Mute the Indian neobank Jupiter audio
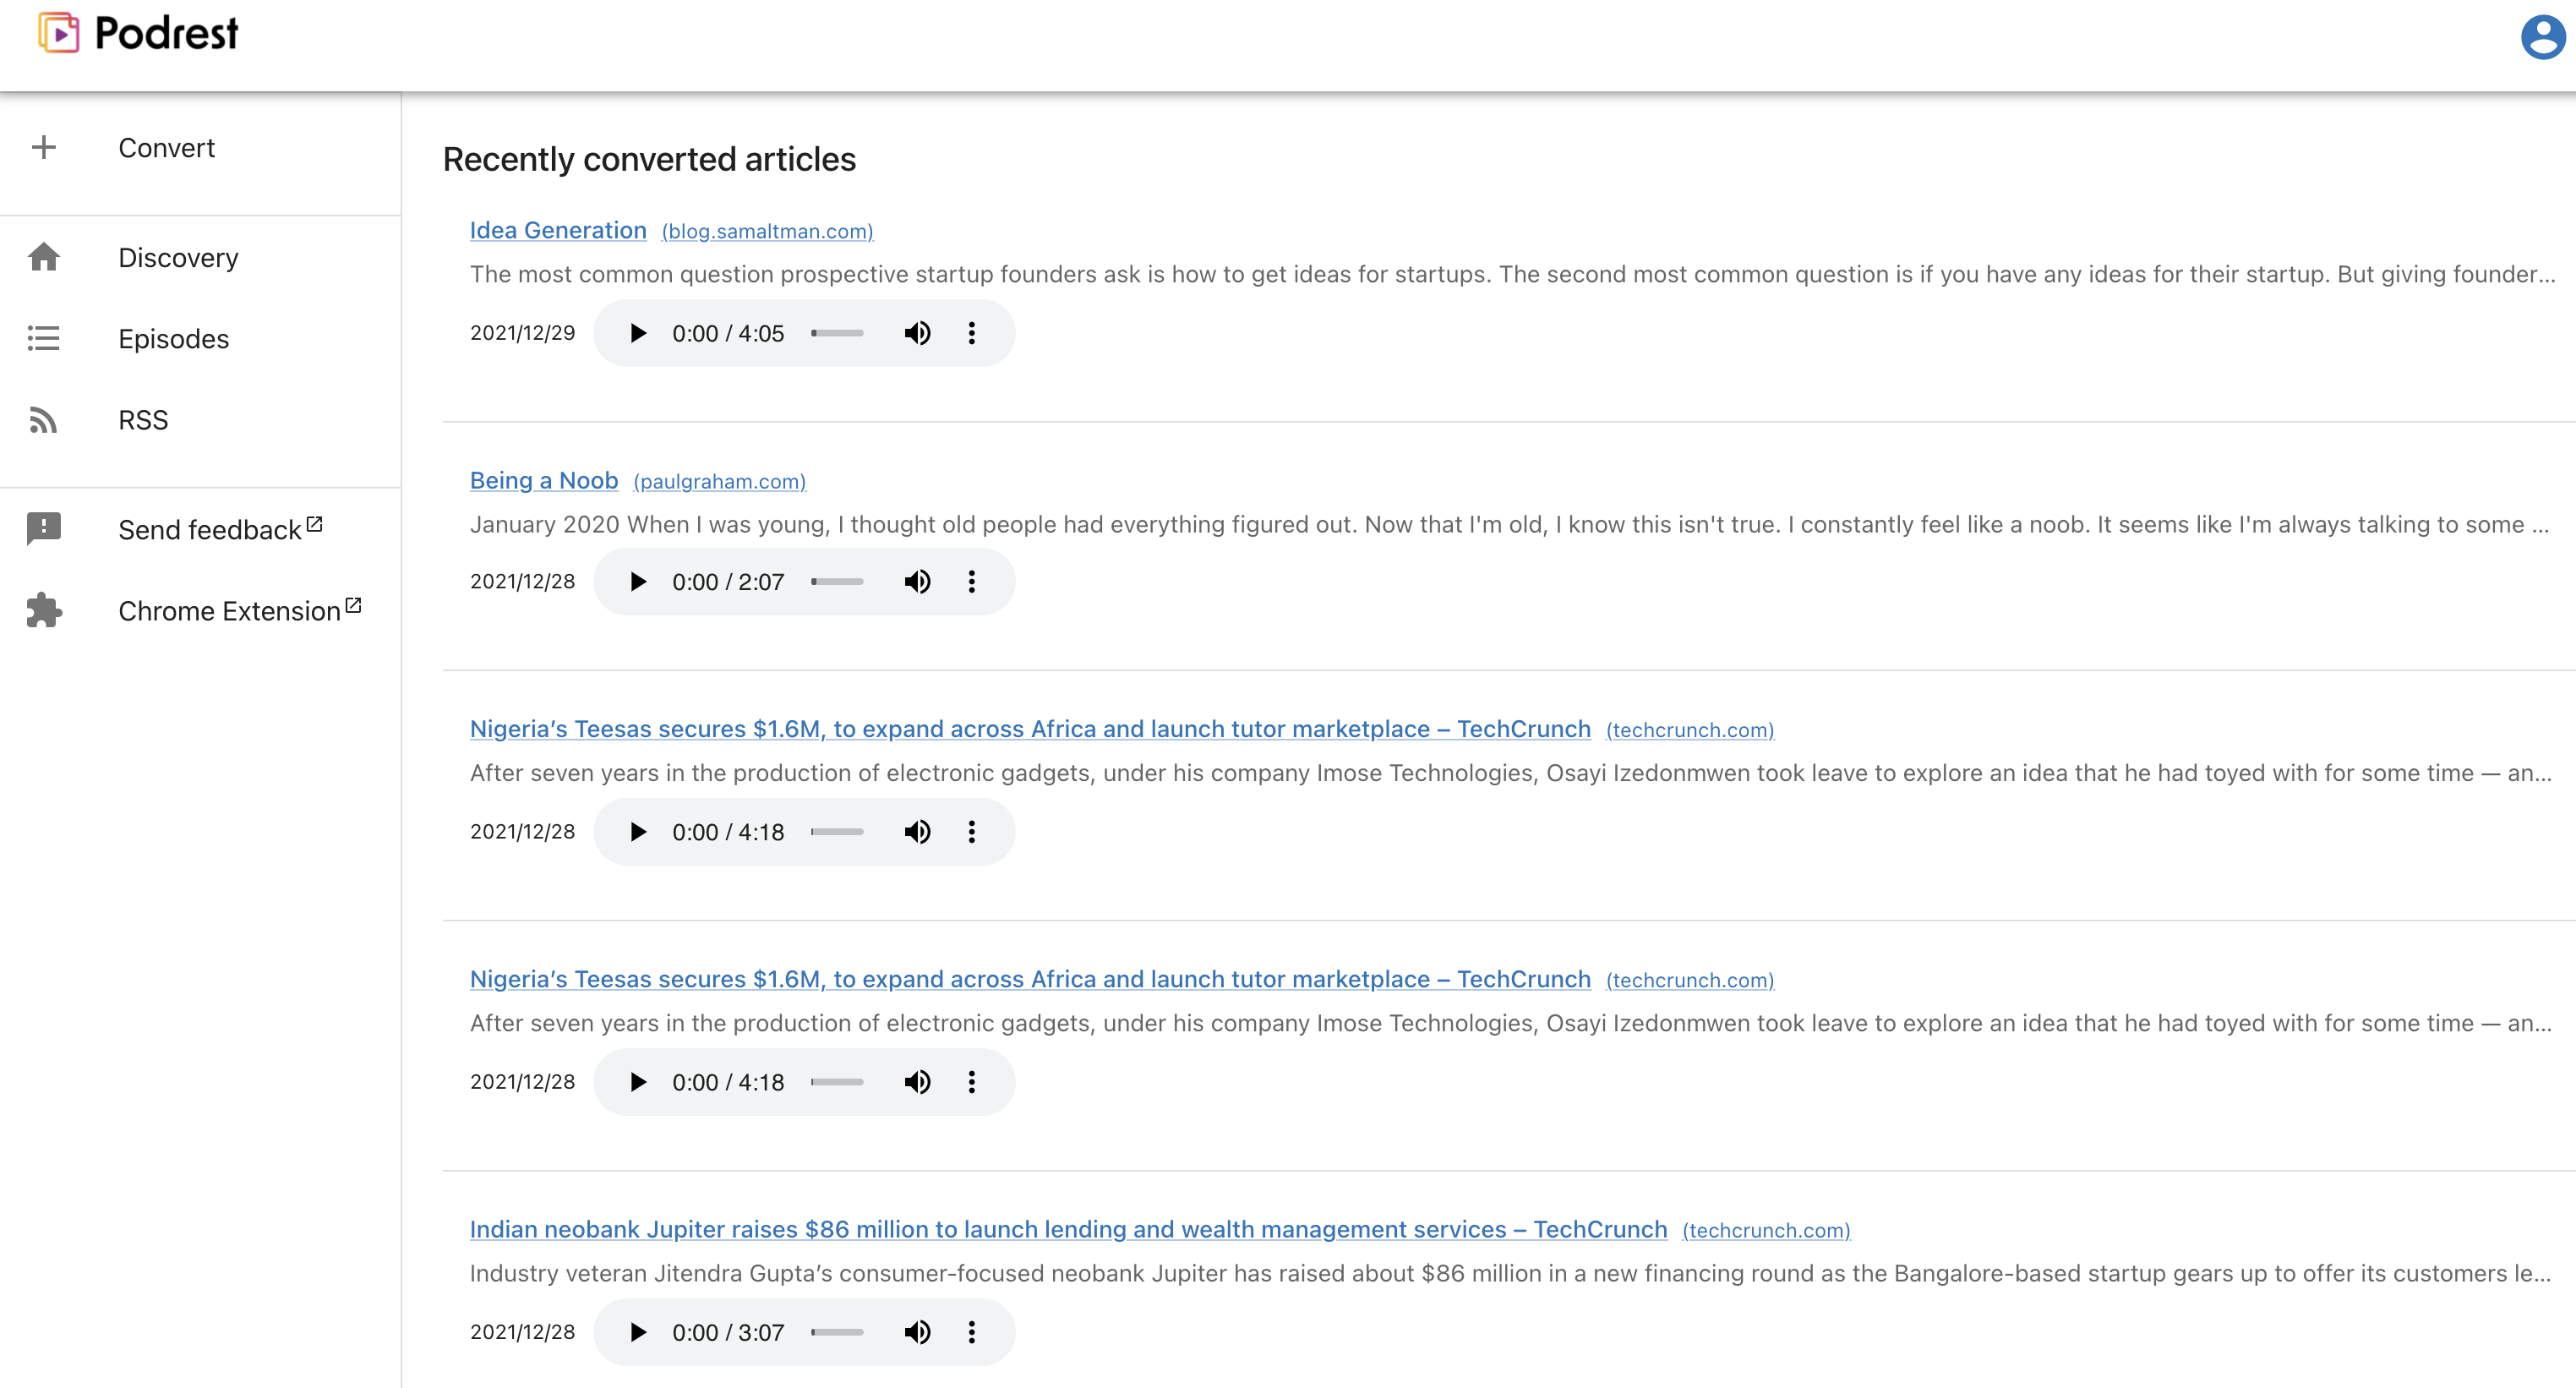 [x=917, y=1332]
